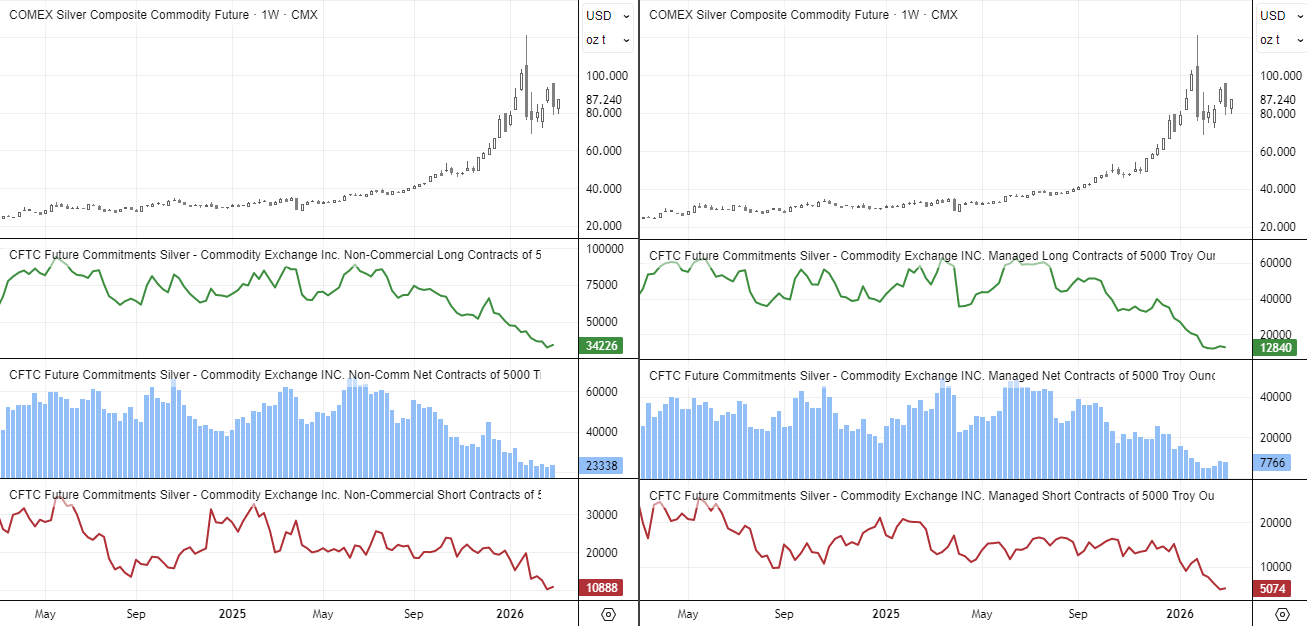Click the 87.240 price label in left chart
Image resolution: width=1307 pixels, height=626 pixels.
coord(605,100)
